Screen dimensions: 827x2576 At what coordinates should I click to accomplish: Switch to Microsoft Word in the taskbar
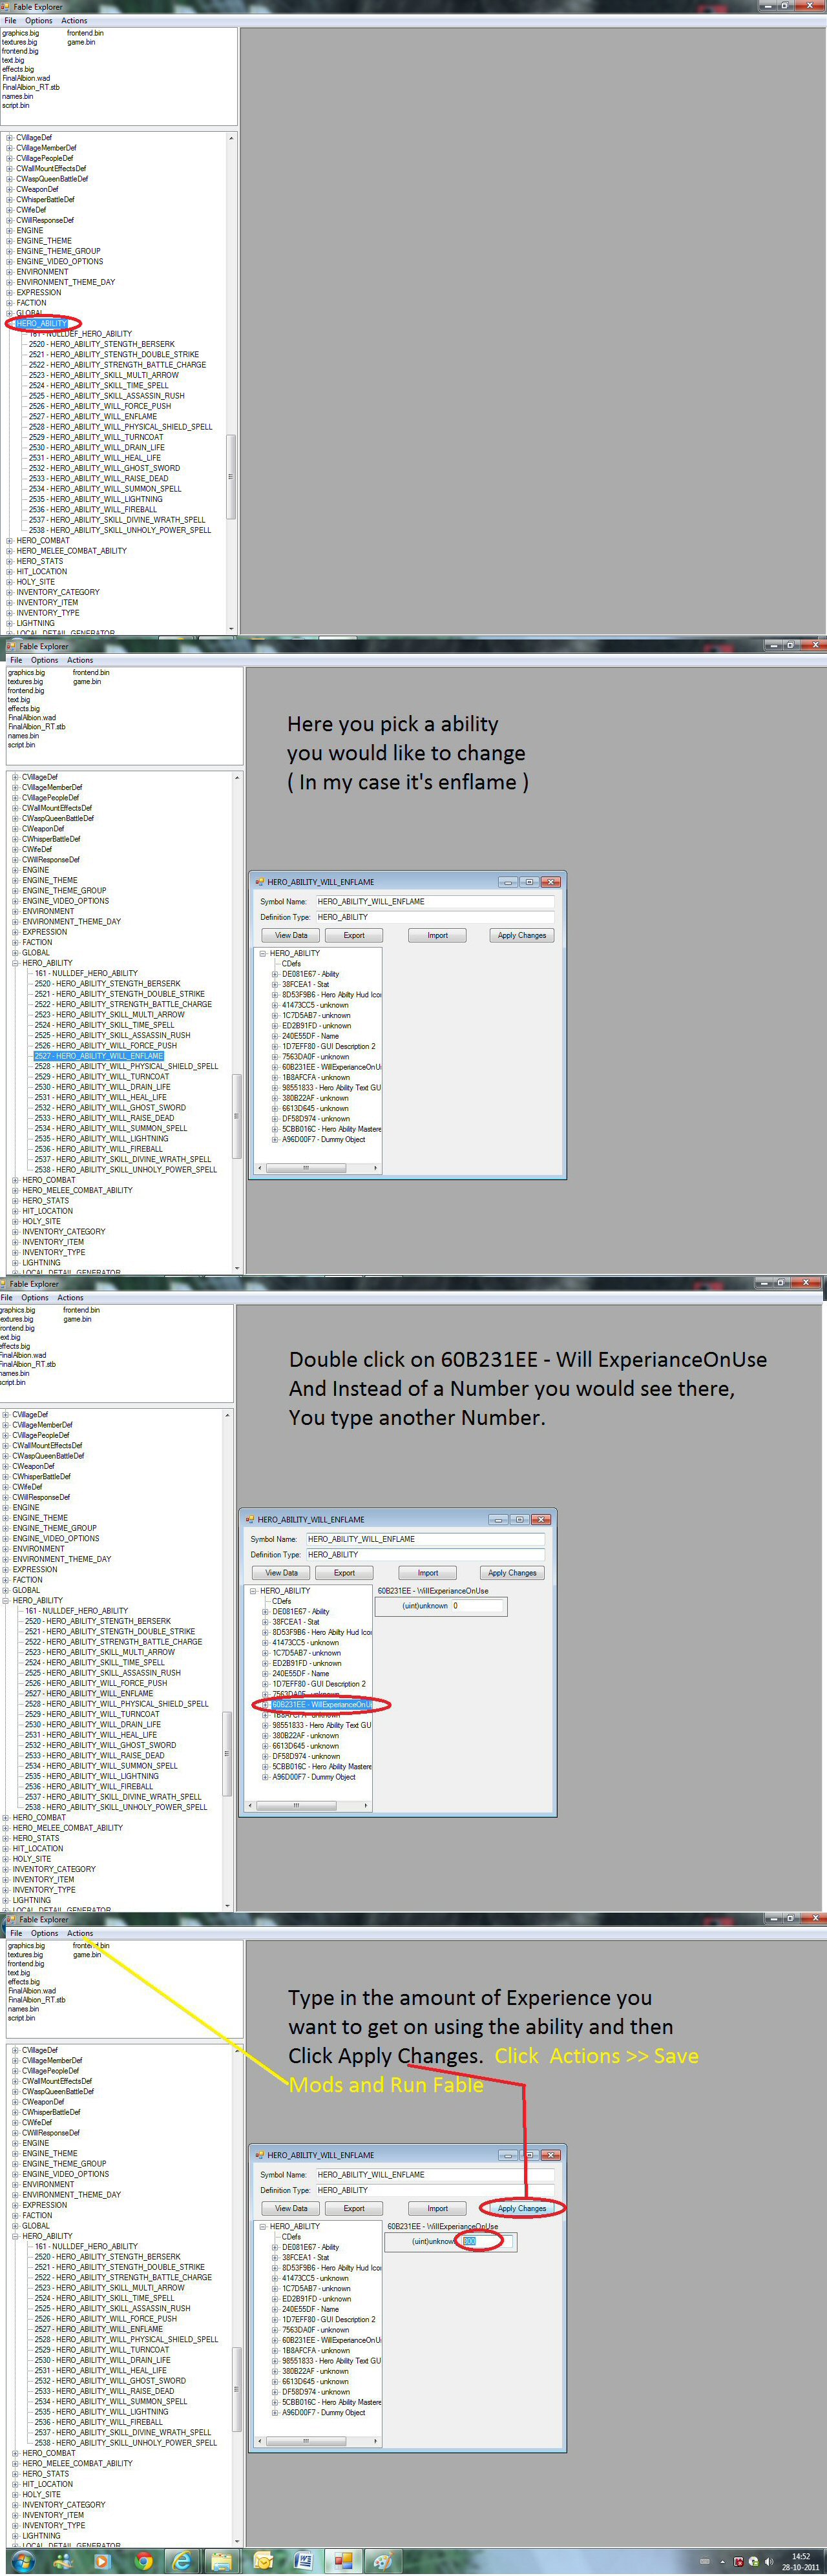click(303, 2562)
